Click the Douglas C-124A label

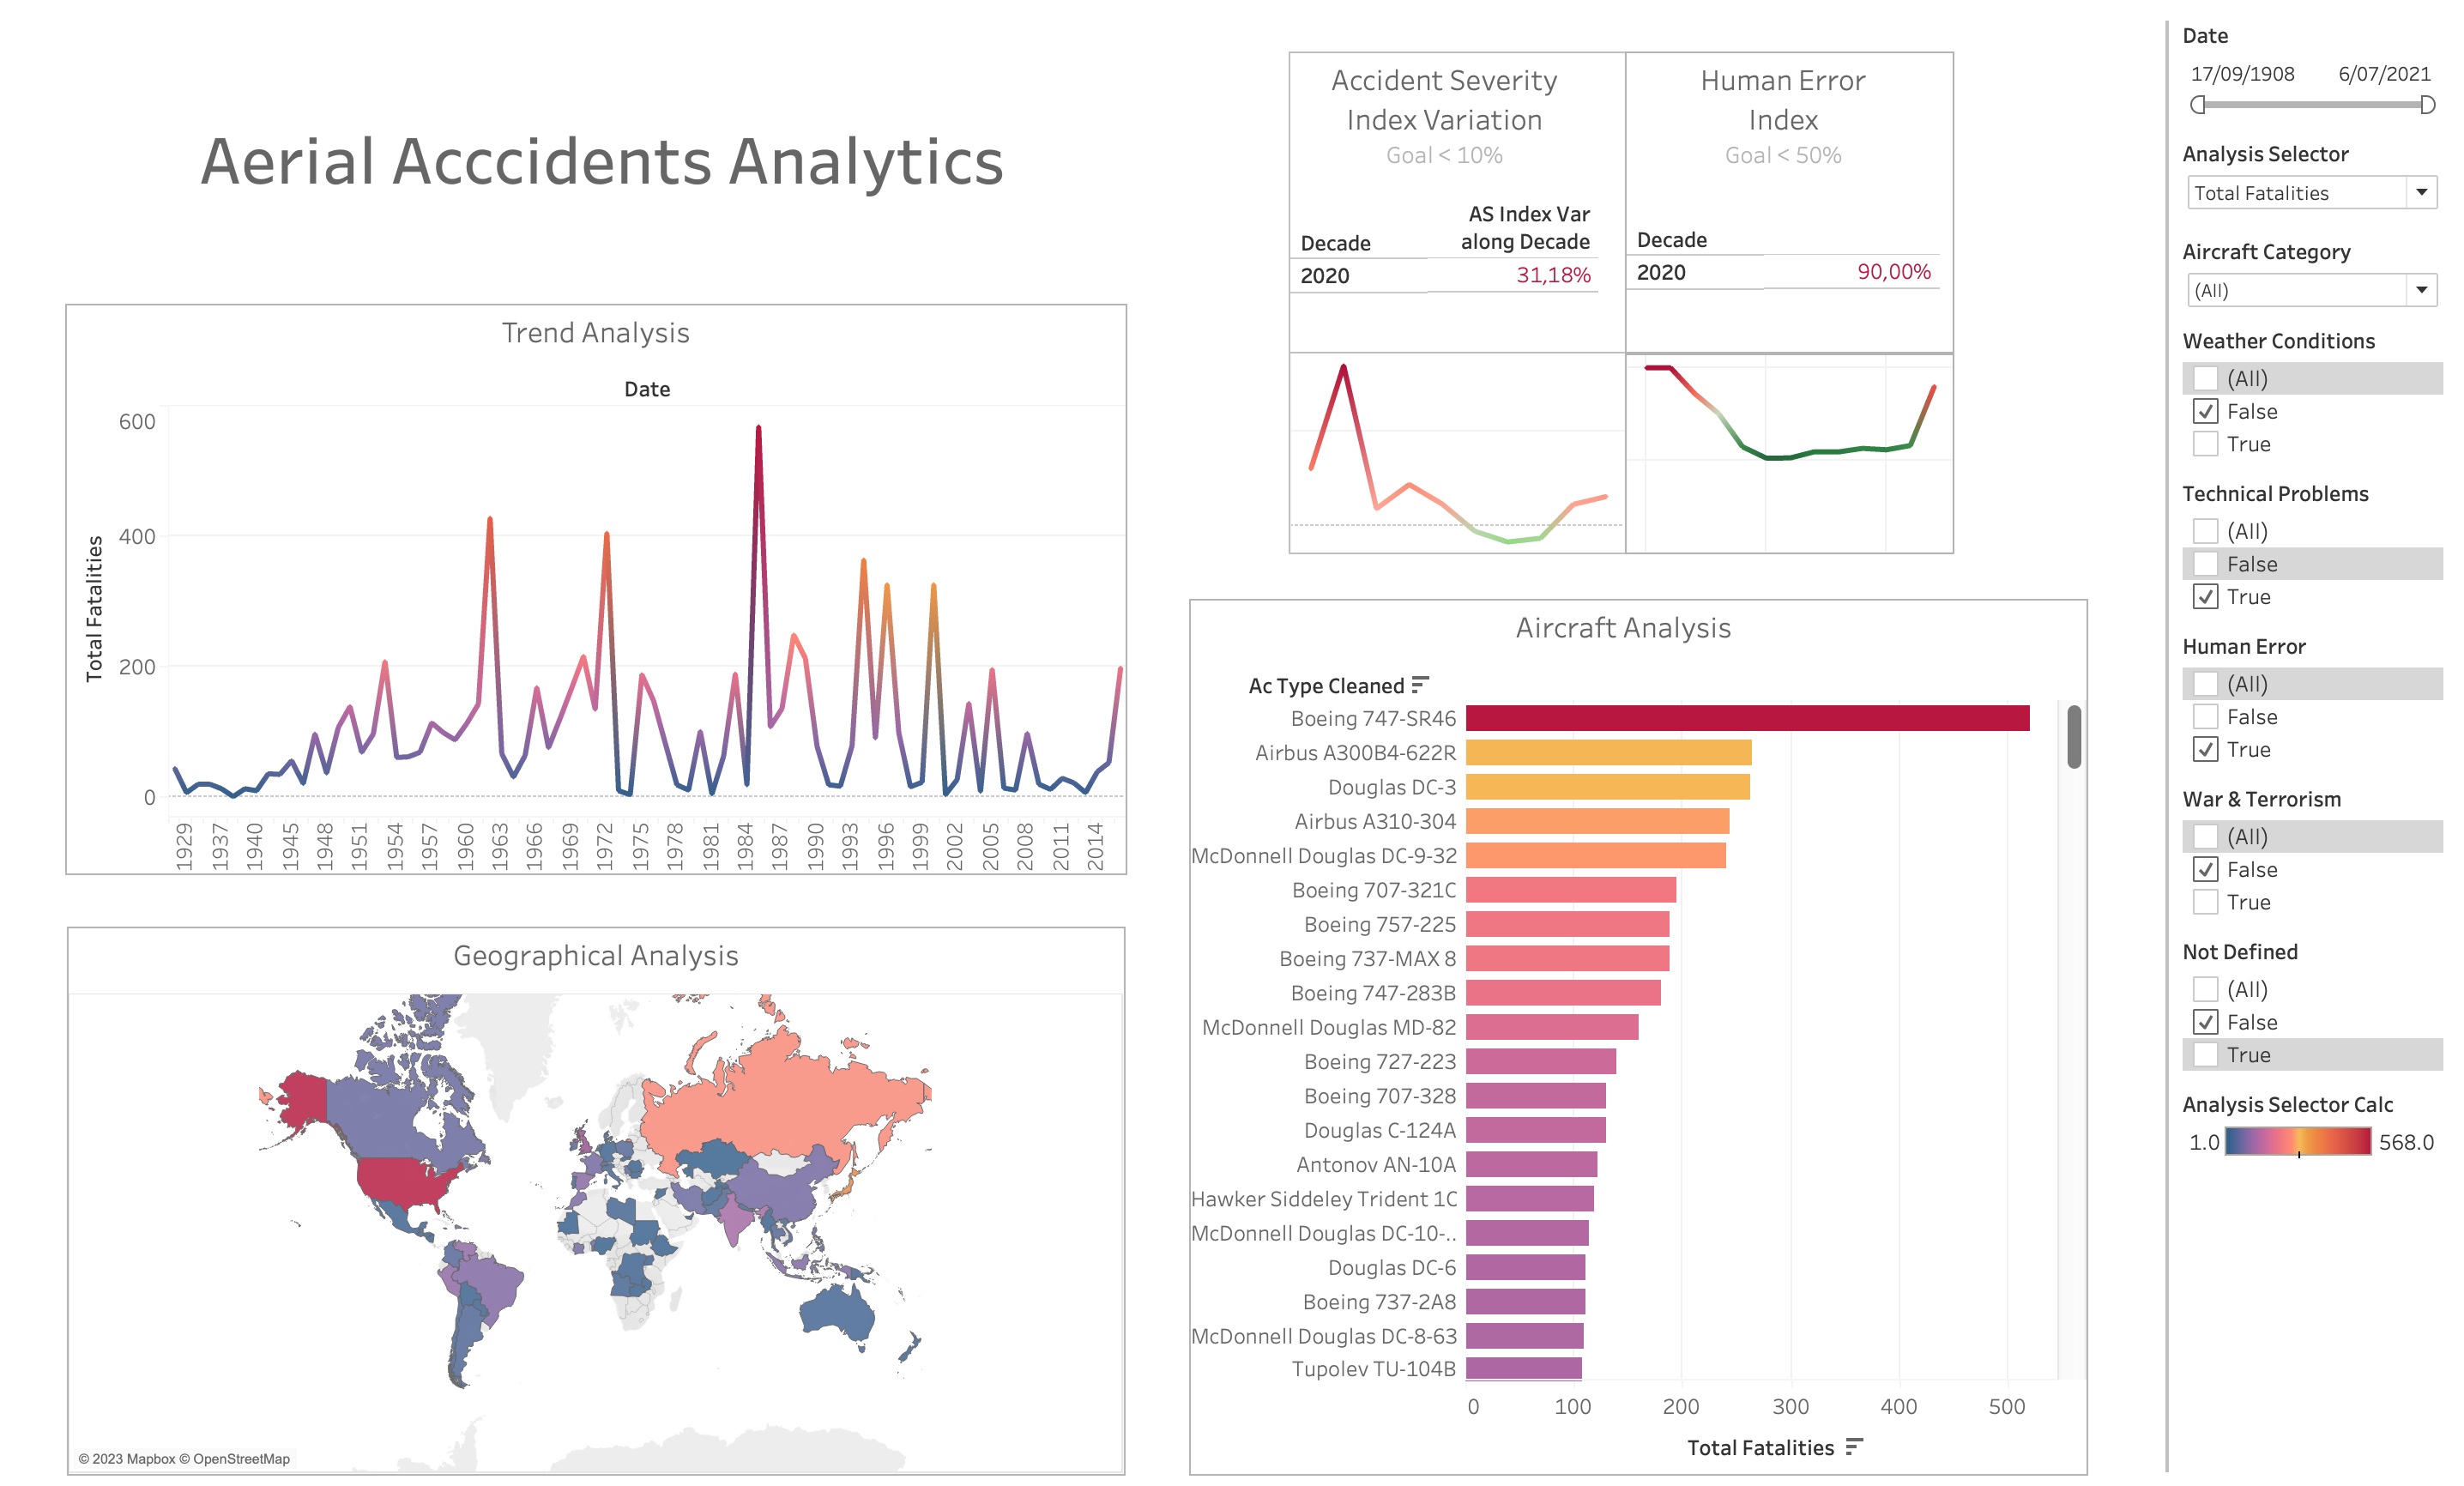(x=1379, y=1130)
